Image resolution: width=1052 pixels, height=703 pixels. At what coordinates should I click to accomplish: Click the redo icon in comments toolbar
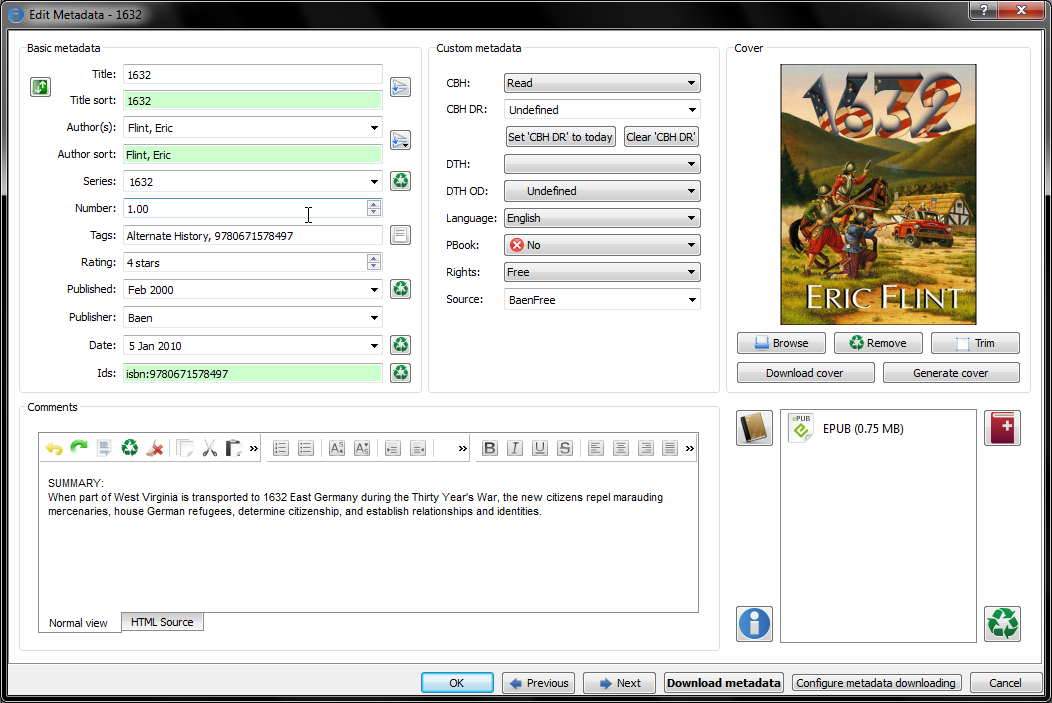click(79, 448)
